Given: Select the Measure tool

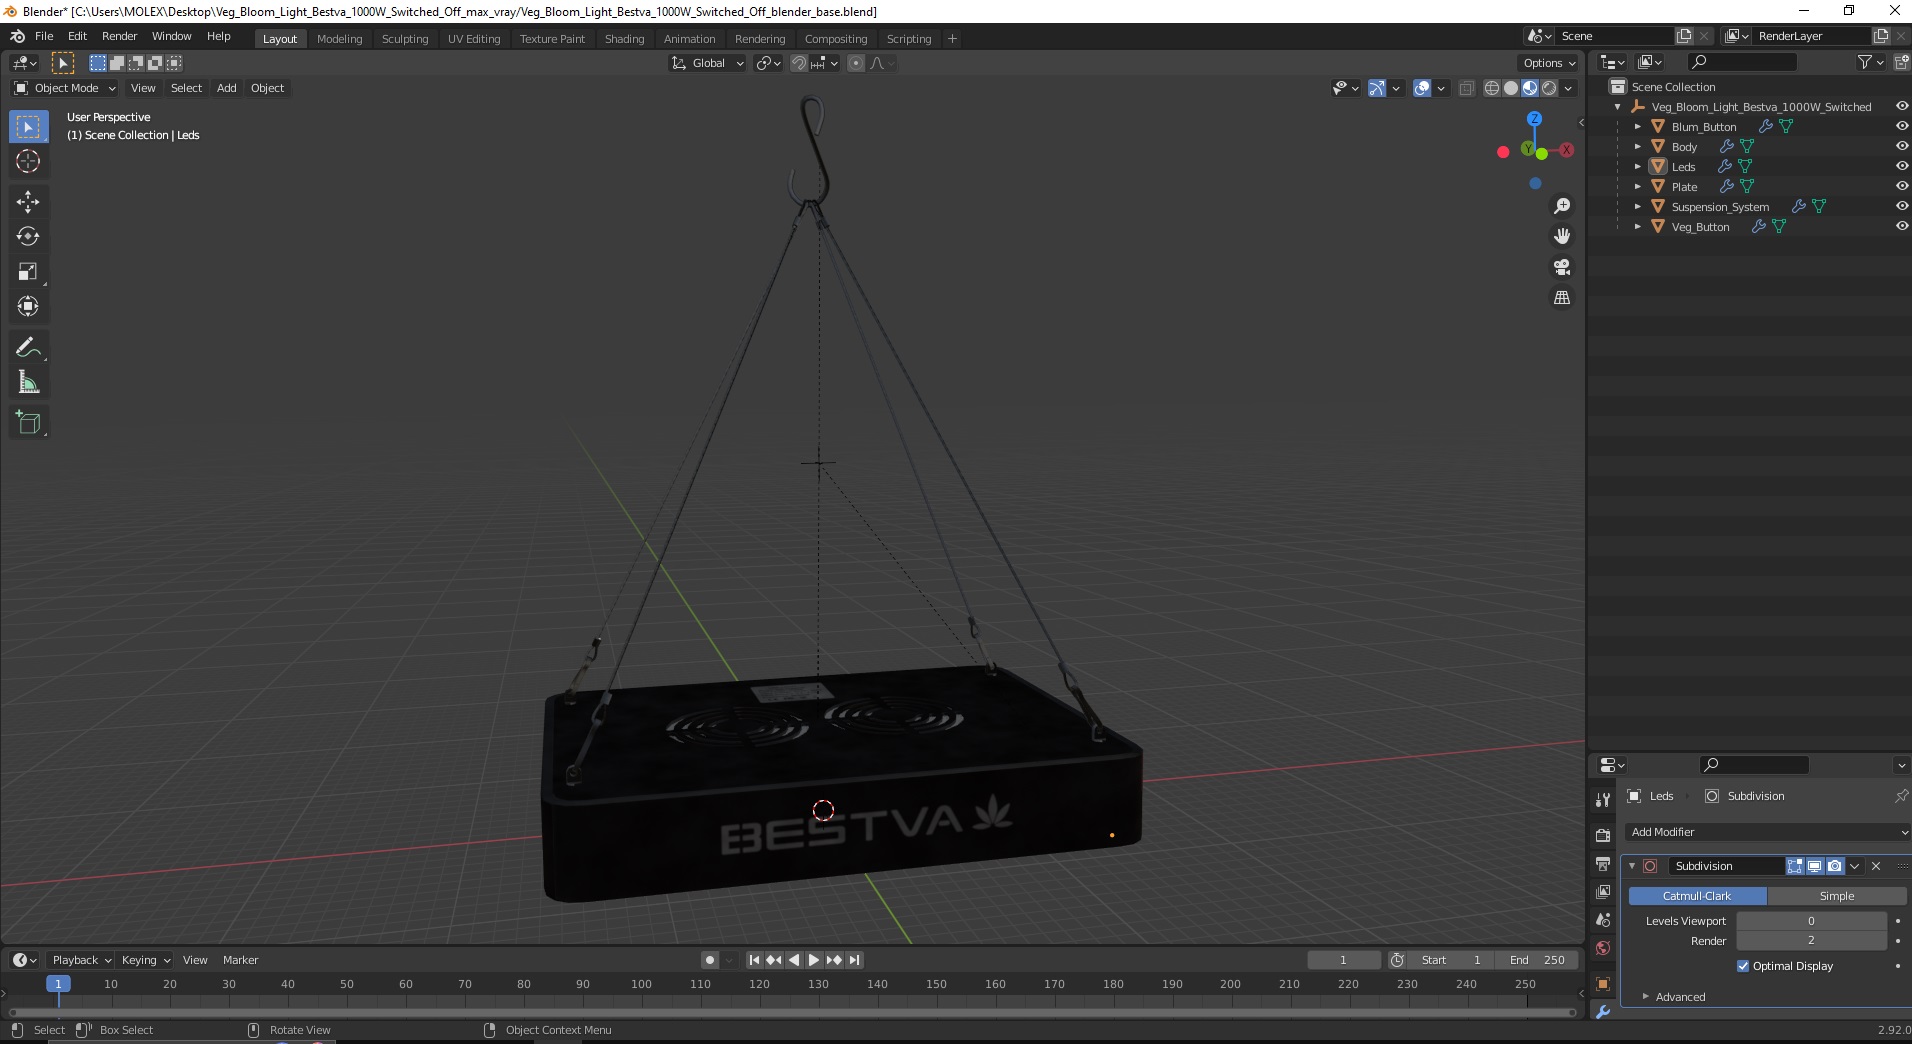Looking at the screenshot, I should pos(28,382).
